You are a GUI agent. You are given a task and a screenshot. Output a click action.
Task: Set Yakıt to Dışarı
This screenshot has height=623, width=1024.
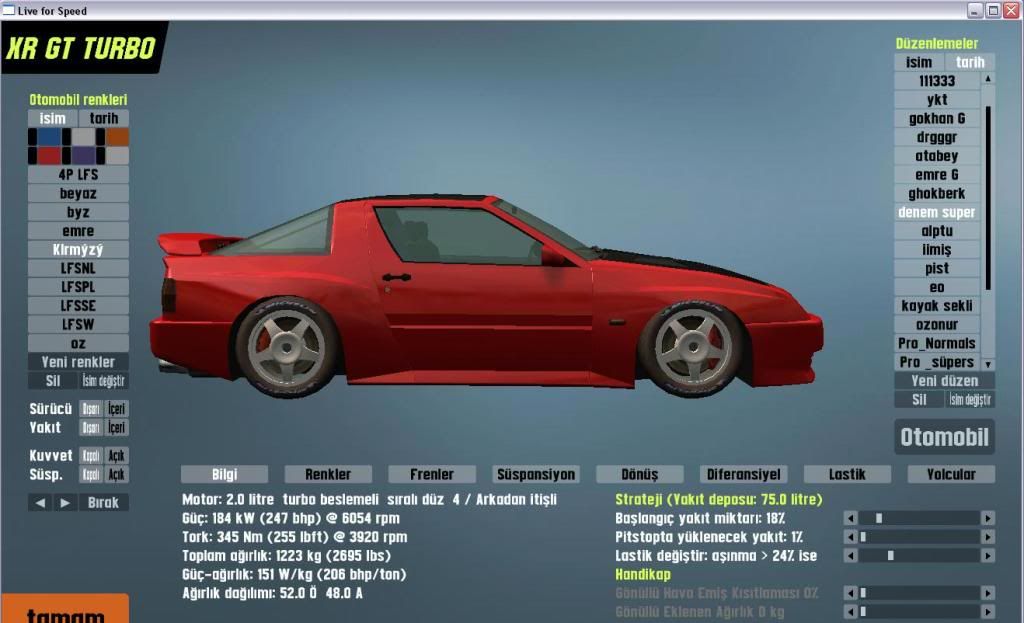[91, 428]
